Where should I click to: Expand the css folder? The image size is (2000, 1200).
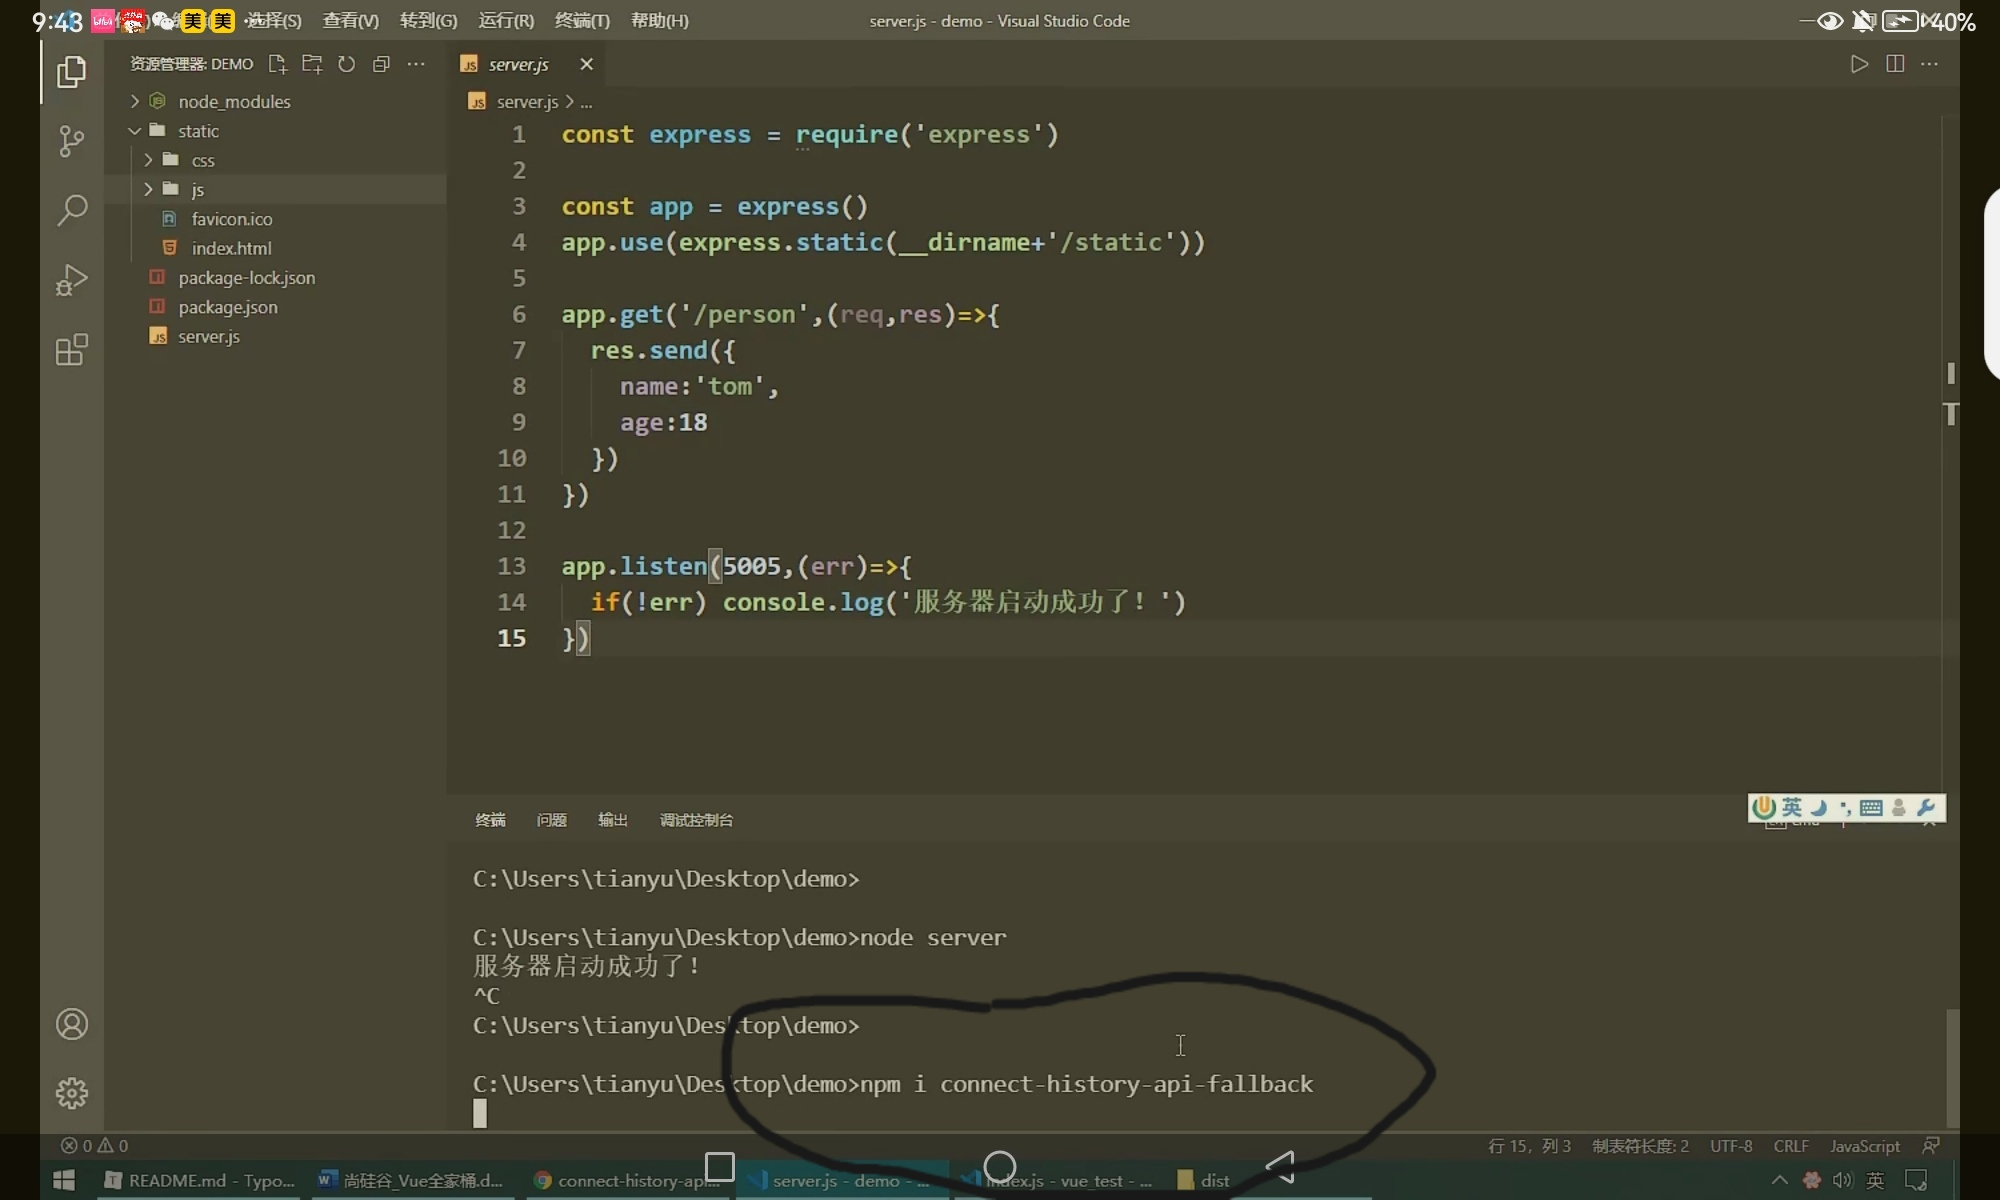pyautogui.click(x=202, y=160)
